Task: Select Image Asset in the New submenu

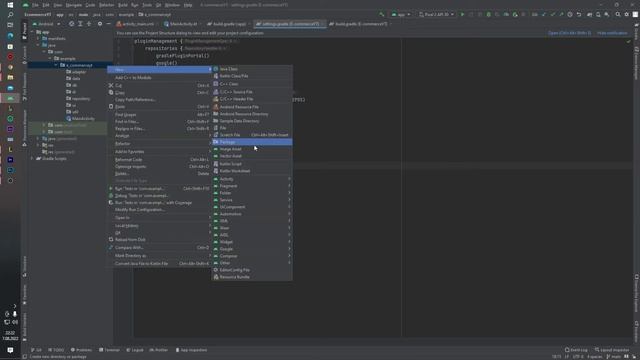Action: [x=252, y=149]
